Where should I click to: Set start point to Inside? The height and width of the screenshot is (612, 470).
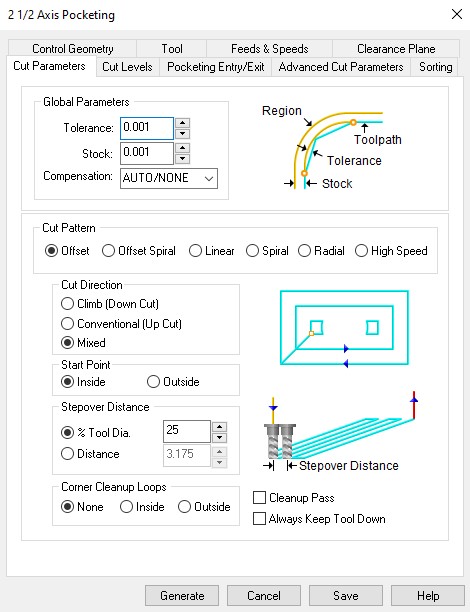click(x=83, y=382)
